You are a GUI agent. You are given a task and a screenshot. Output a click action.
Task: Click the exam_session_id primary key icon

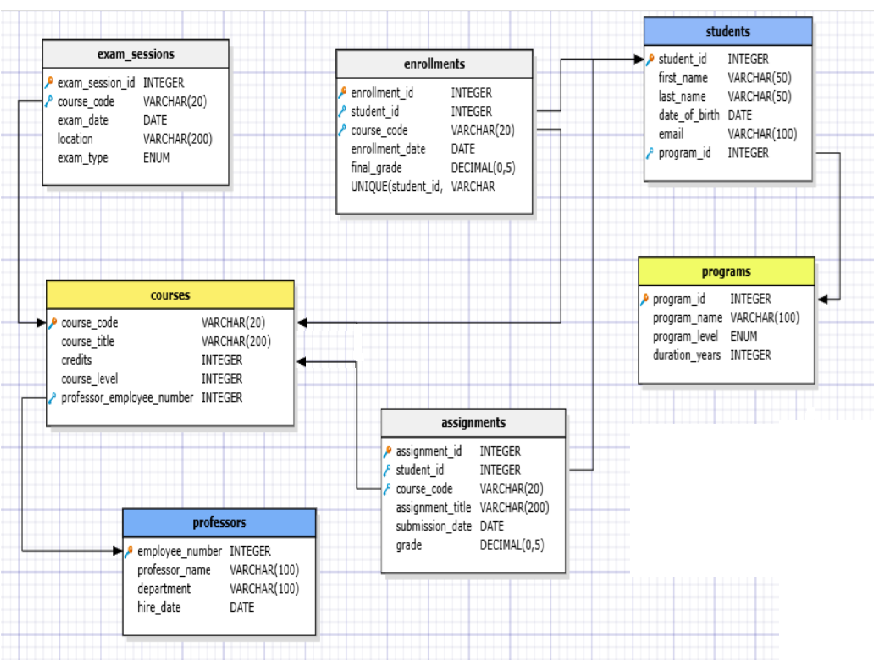click(x=49, y=82)
